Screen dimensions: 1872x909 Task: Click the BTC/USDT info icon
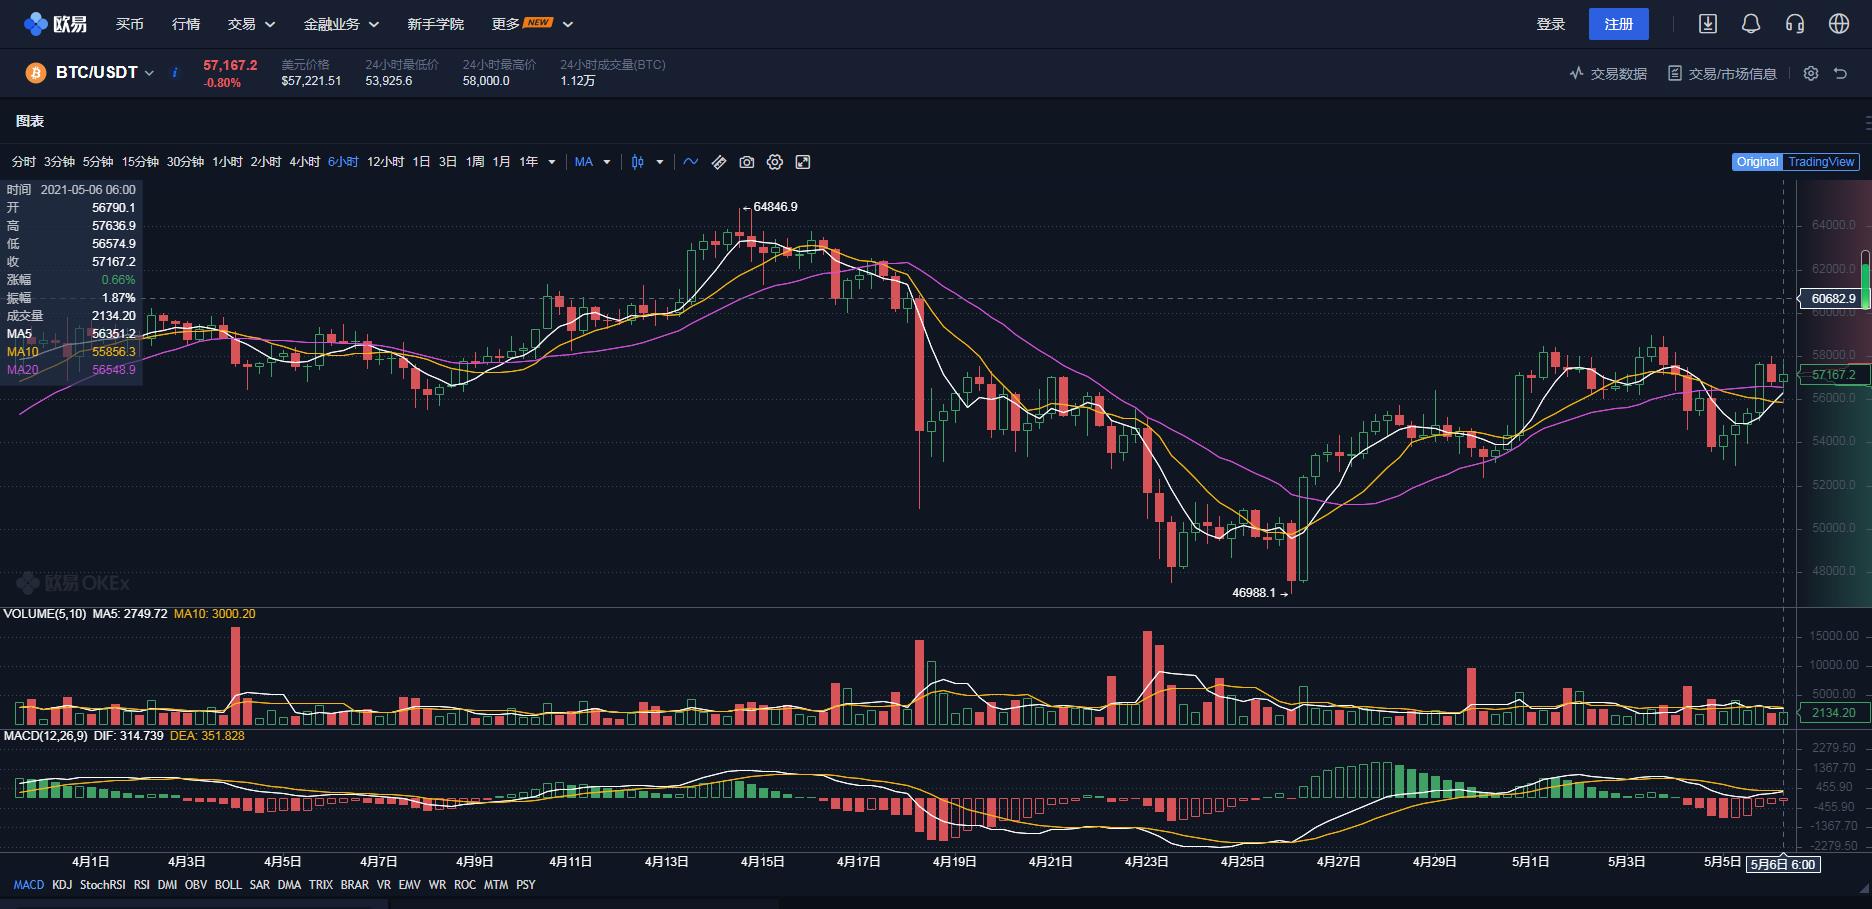point(175,73)
